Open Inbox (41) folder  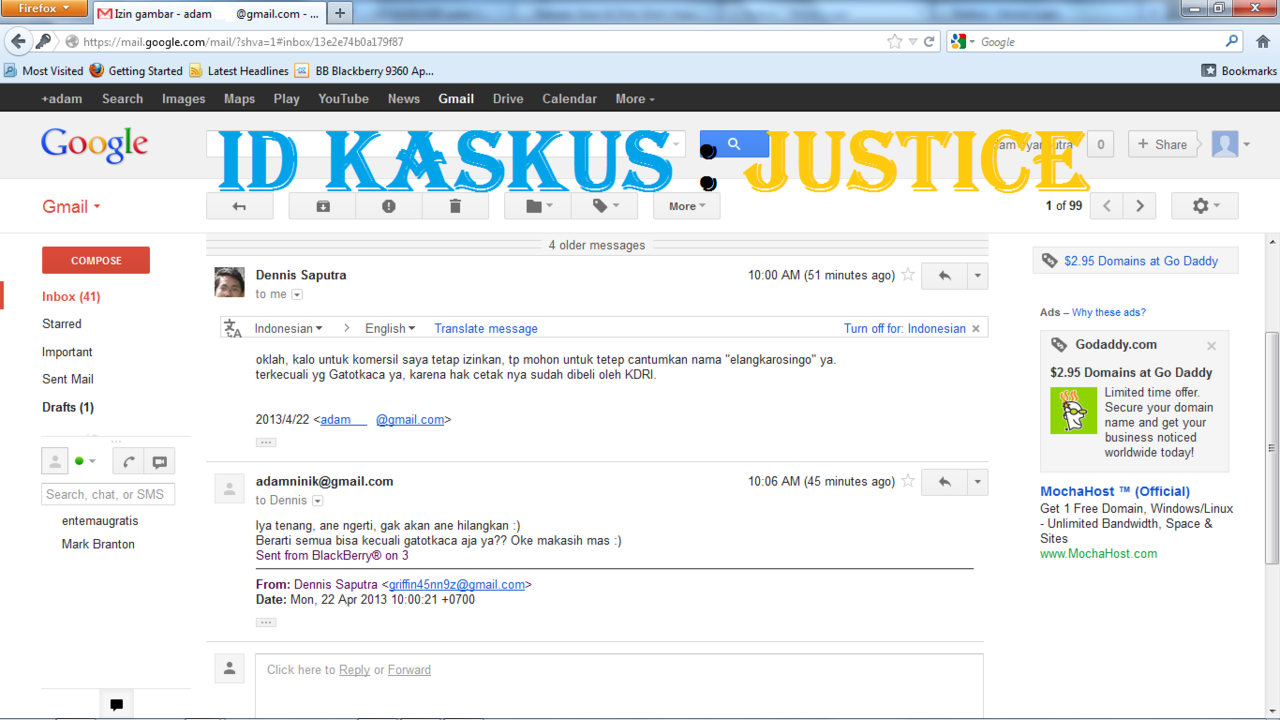point(71,296)
